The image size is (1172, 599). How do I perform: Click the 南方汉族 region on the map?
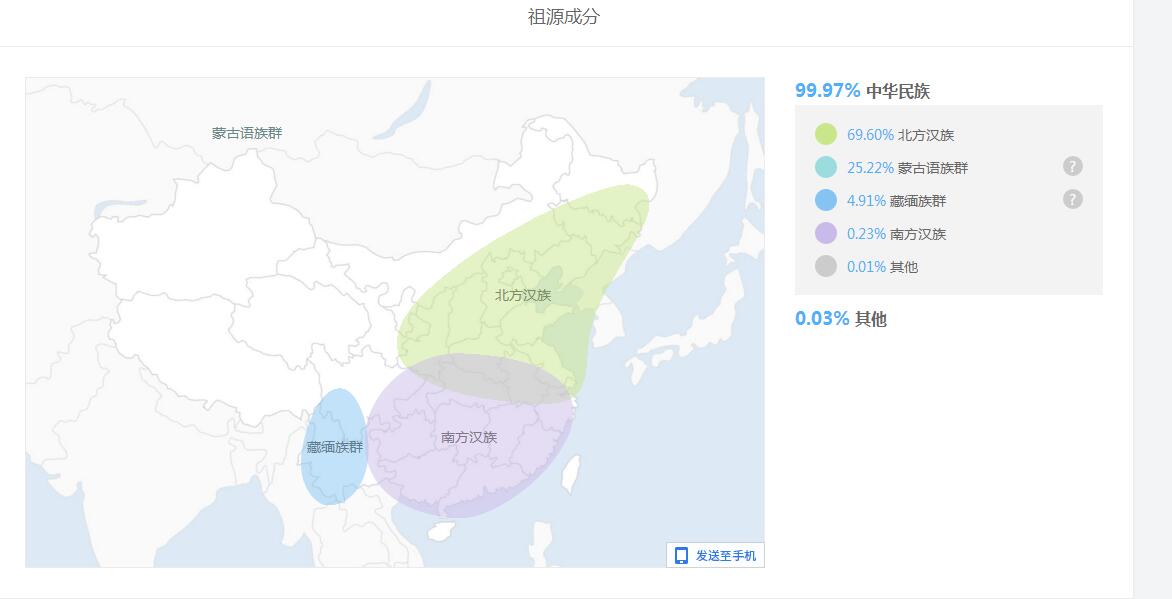coord(469,437)
